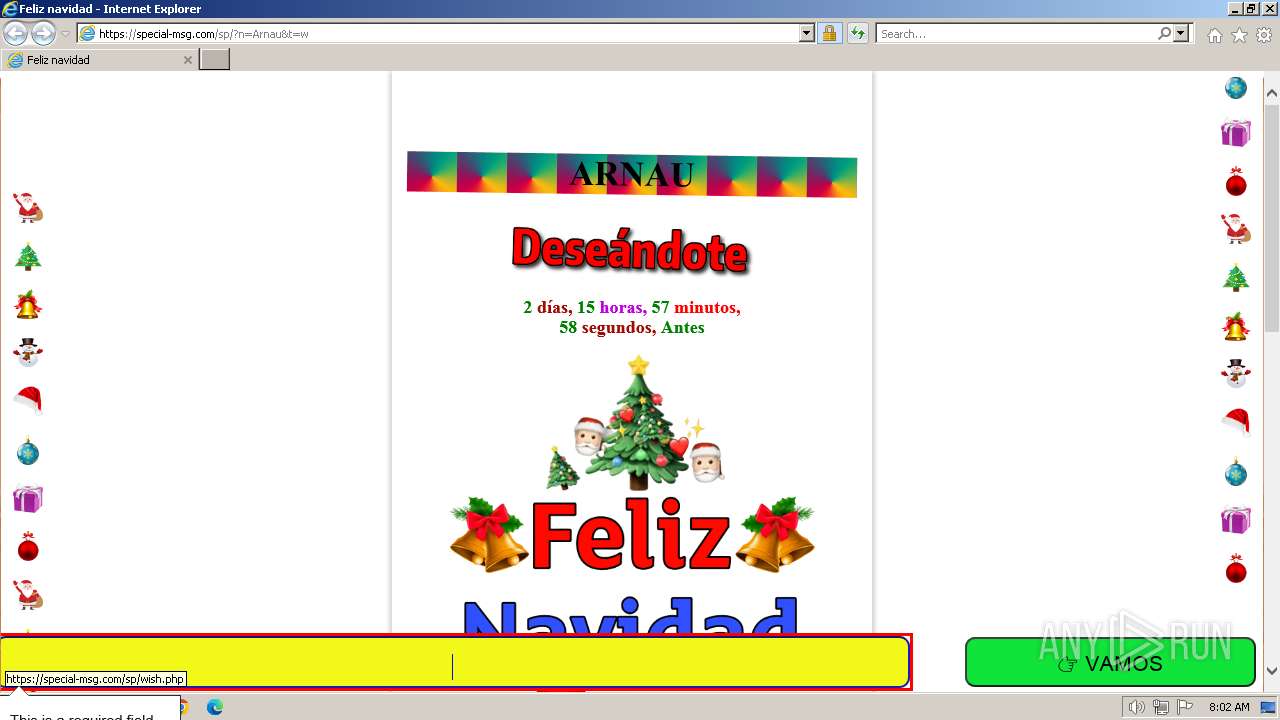1280x720 pixels.
Task: Click the red Deseándote heading
Action: [630, 250]
